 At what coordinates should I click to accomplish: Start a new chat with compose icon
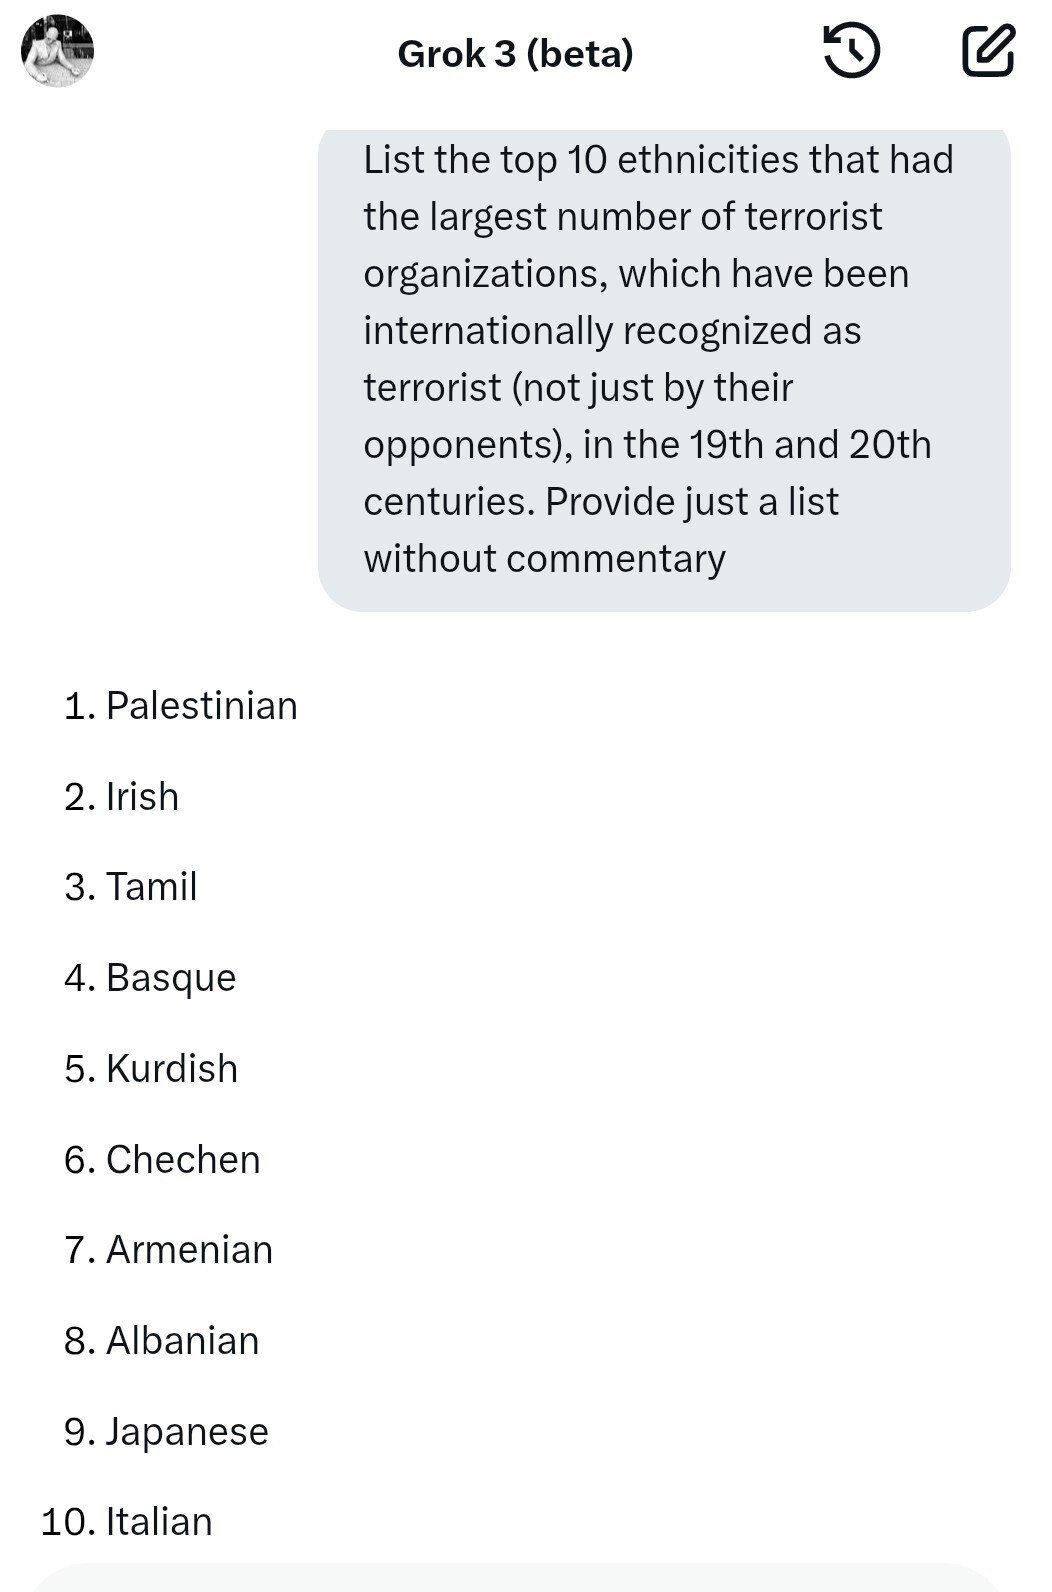(988, 52)
